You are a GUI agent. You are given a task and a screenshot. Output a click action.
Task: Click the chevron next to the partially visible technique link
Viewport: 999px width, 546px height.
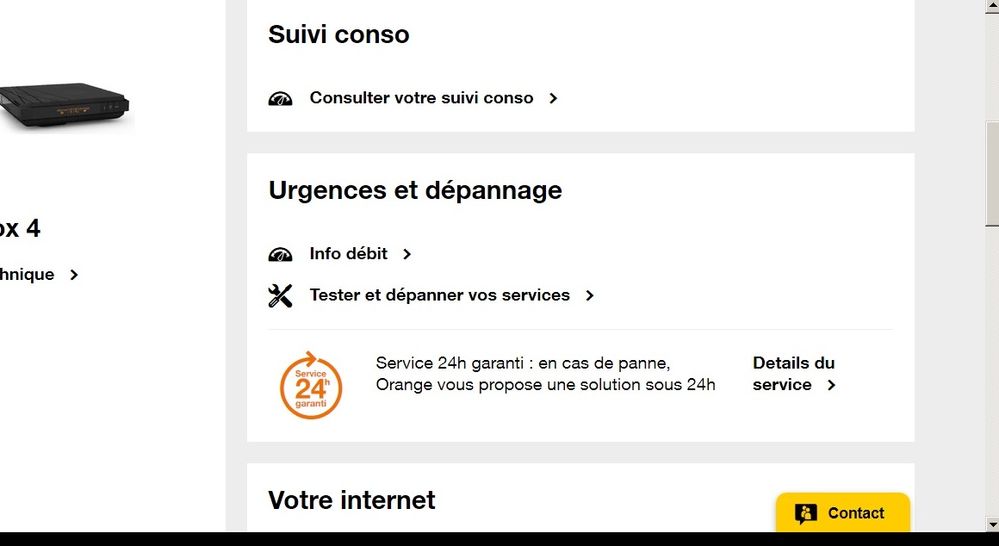(x=74, y=275)
